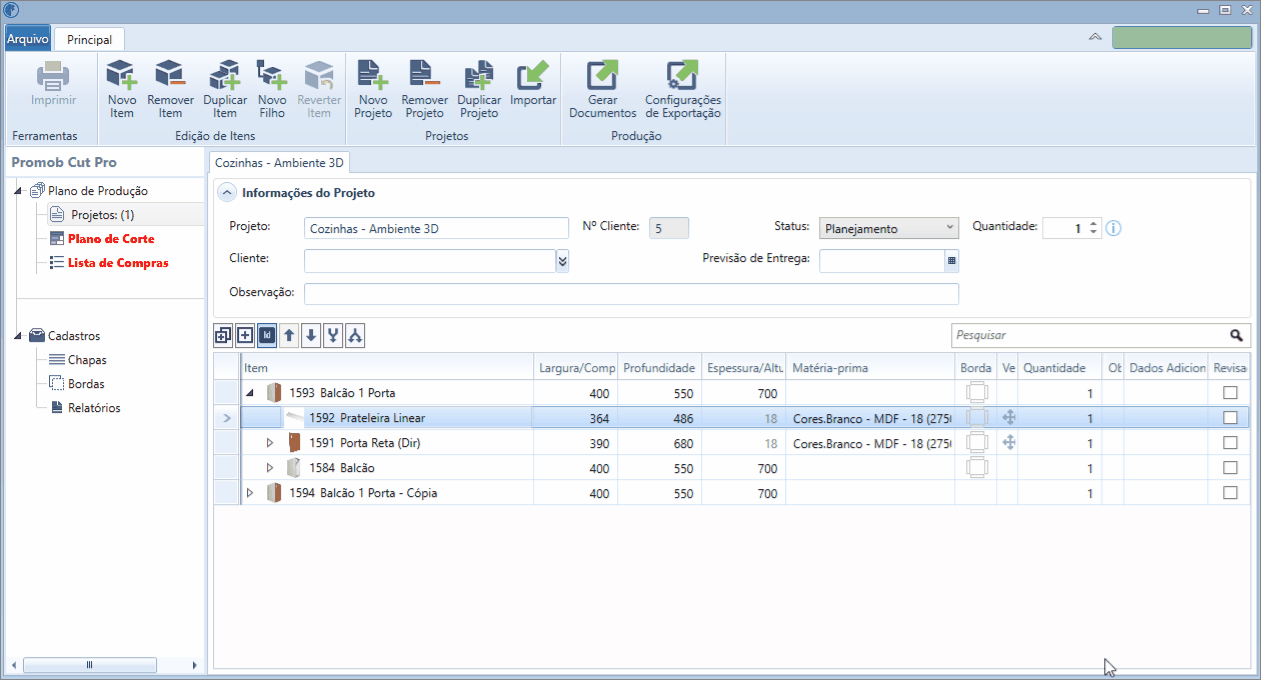Enable Revisar checkbox on Porta Reta row
The image size is (1261, 680).
click(1230, 443)
